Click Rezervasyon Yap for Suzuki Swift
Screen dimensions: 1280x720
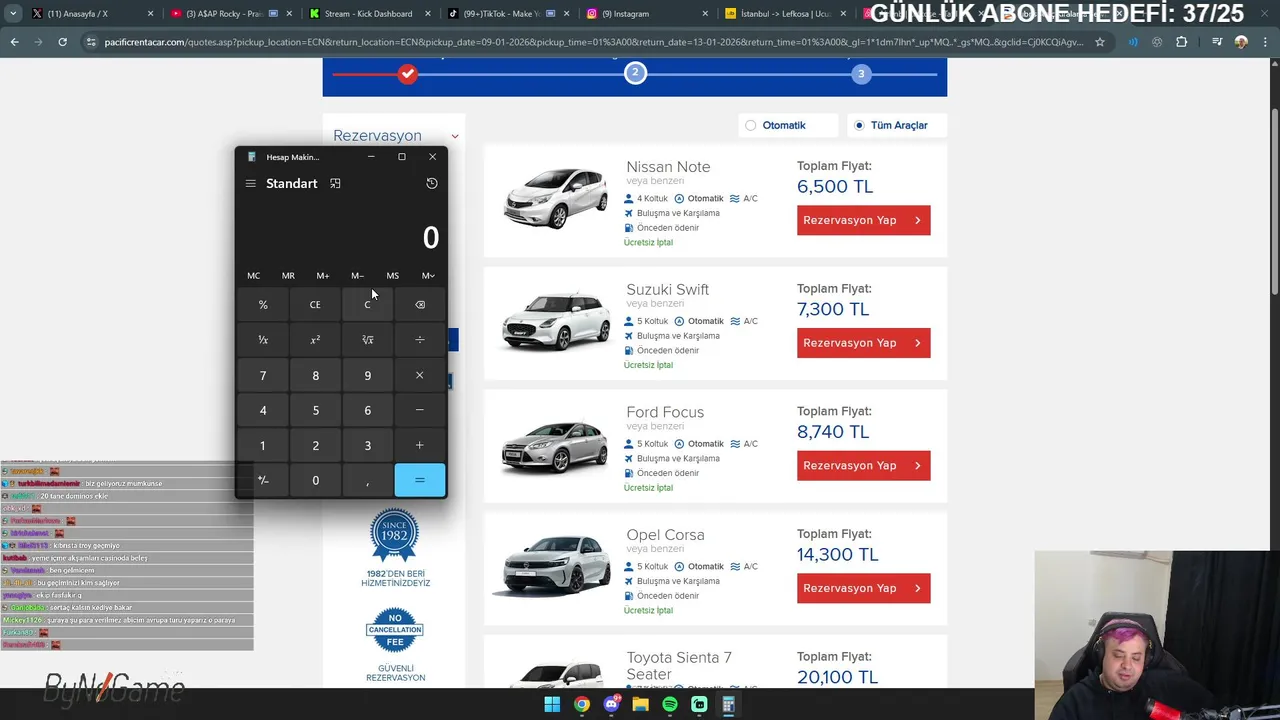click(x=864, y=343)
